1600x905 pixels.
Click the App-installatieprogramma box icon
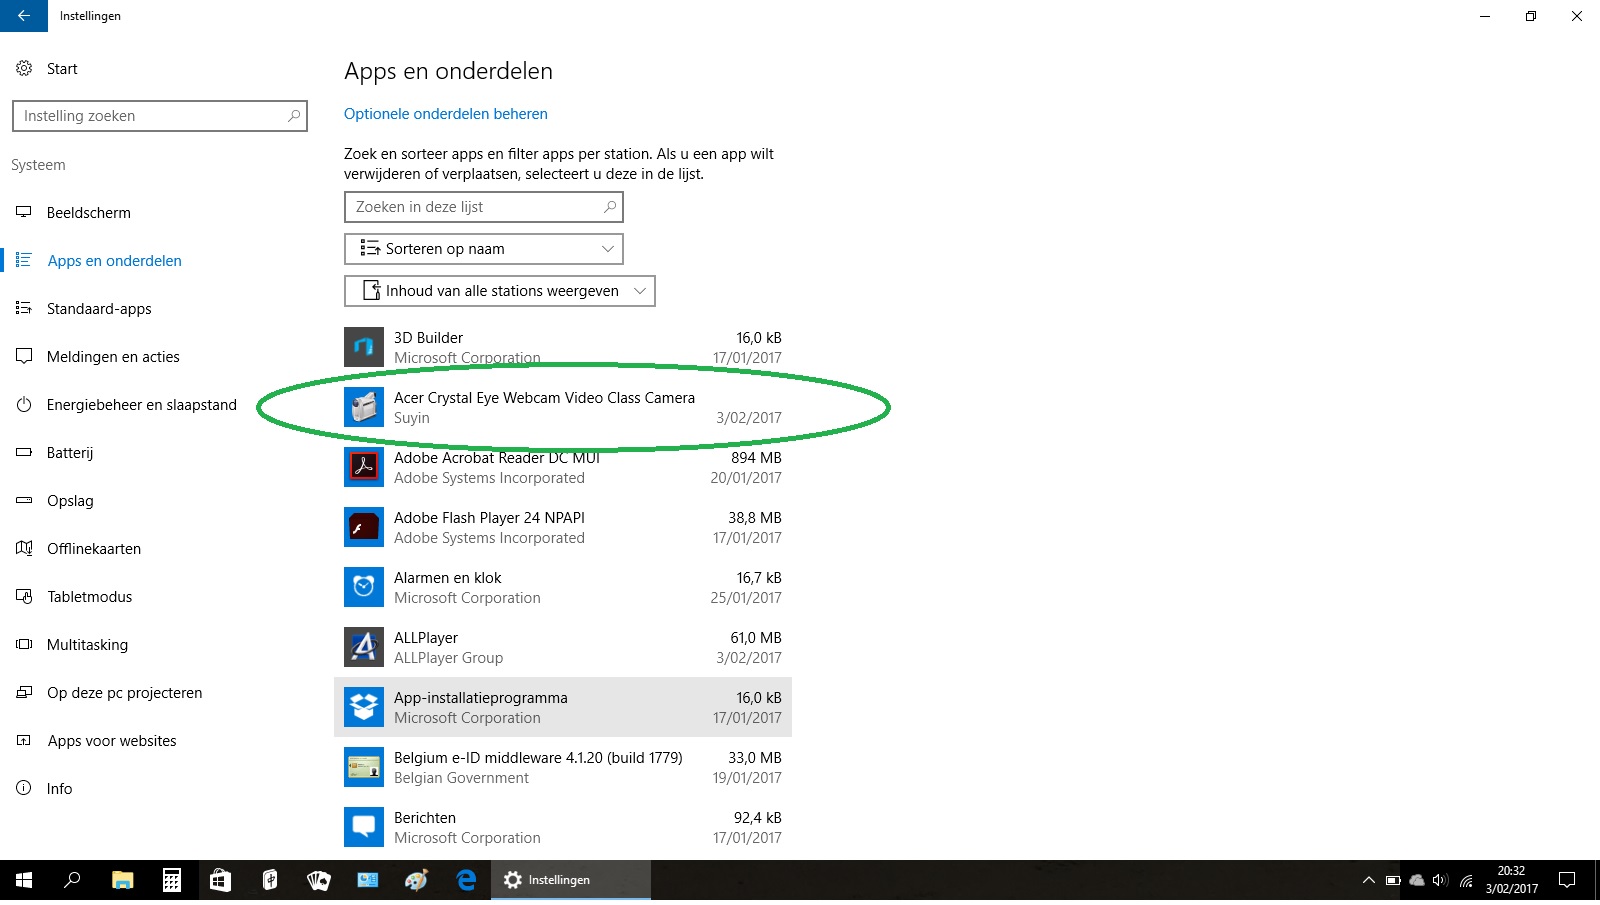(364, 707)
